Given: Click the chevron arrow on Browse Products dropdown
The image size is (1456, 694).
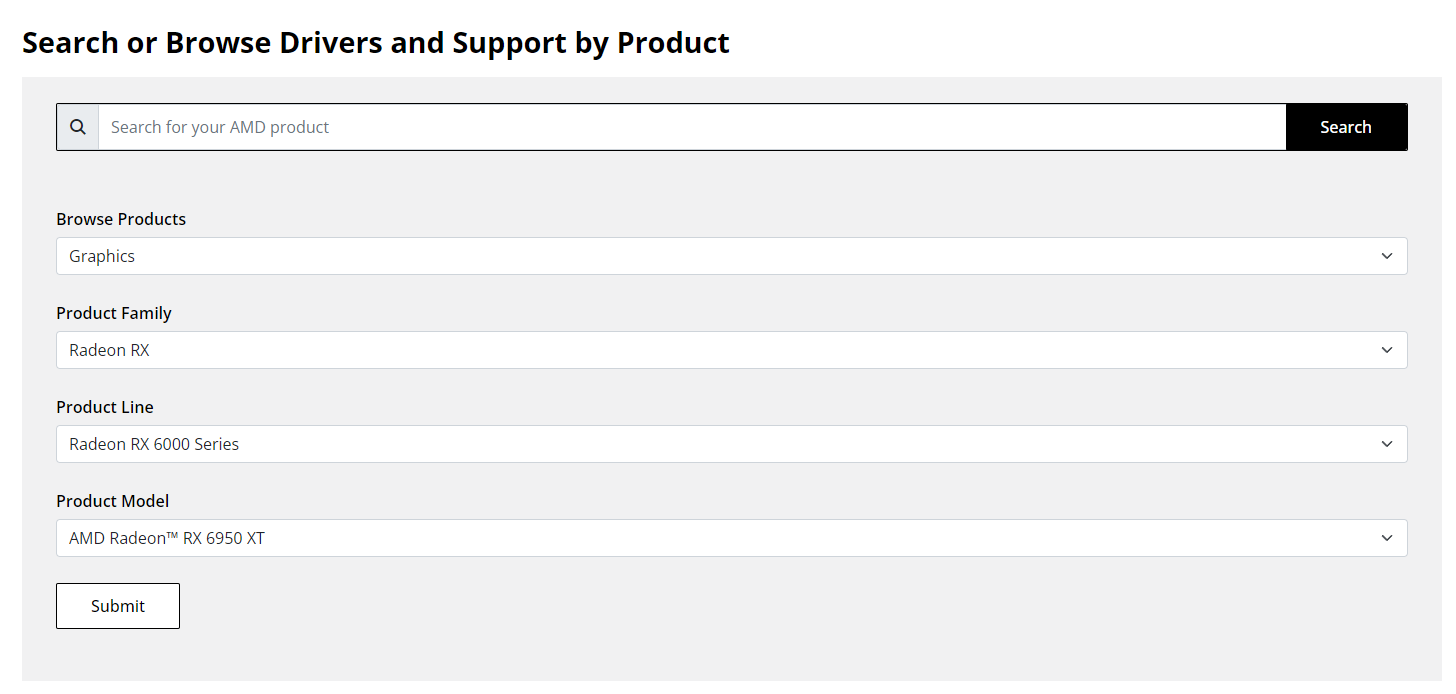Looking at the screenshot, I should [x=1386, y=256].
